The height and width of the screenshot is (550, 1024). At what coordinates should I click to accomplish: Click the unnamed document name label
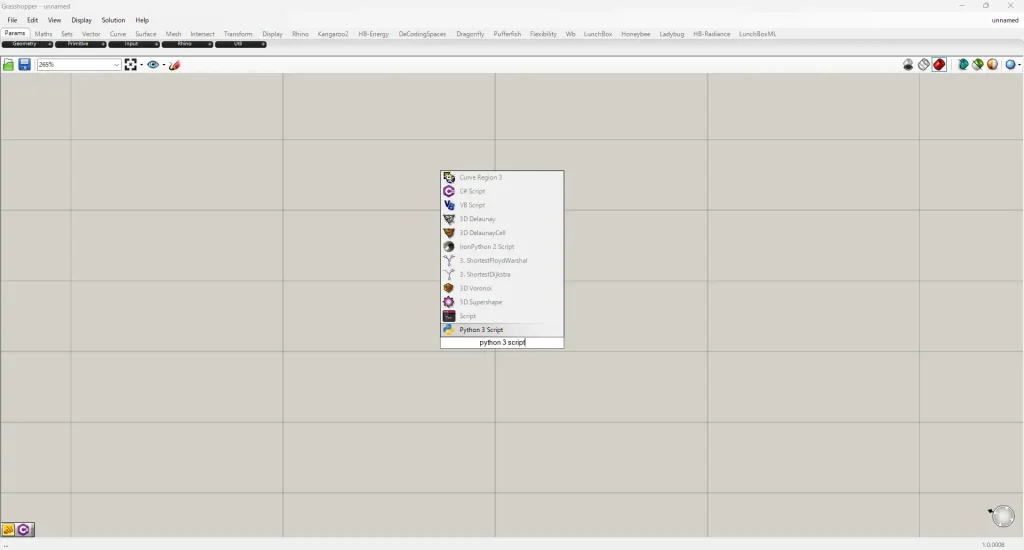pyautogui.click(x=1004, y=20)
